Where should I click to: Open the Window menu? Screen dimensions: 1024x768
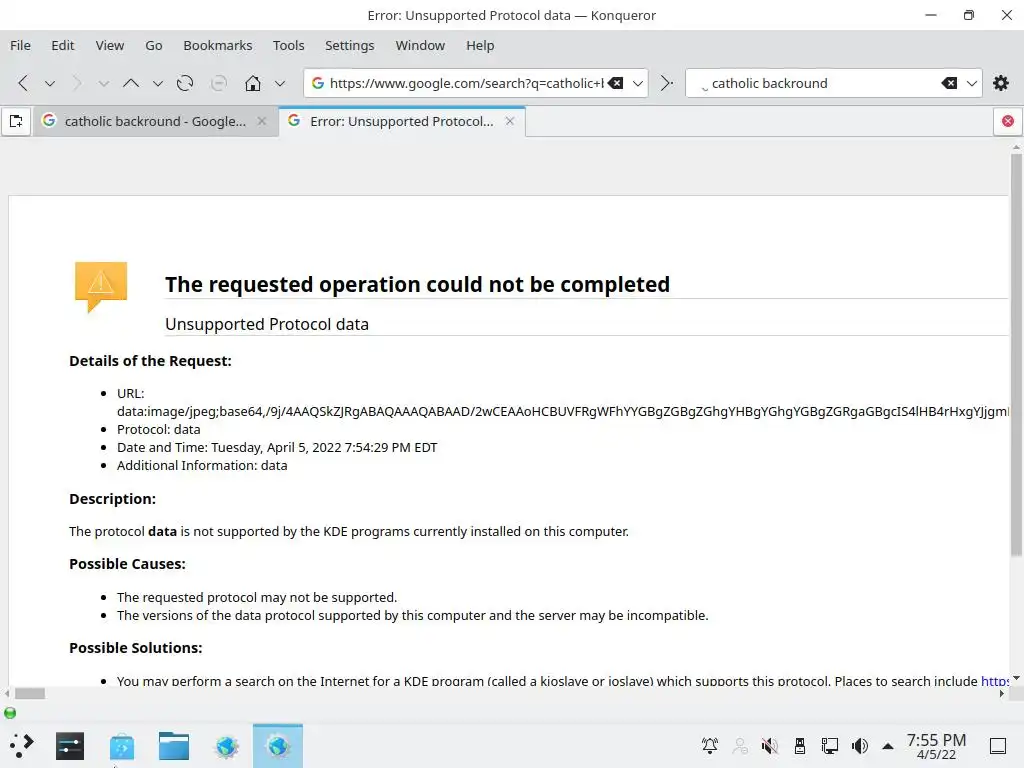tap(420, 46)
